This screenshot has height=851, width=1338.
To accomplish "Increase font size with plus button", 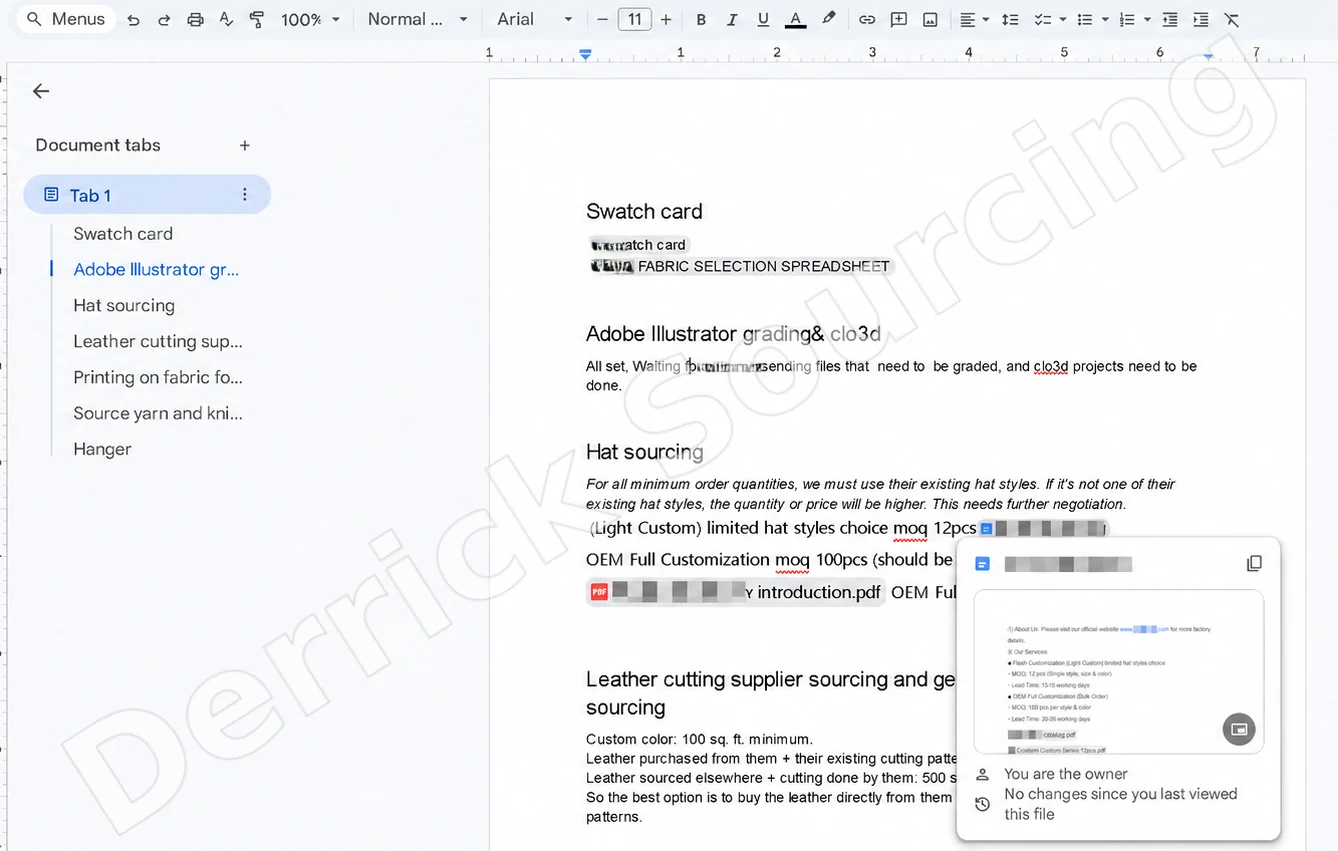I will 667,20.
